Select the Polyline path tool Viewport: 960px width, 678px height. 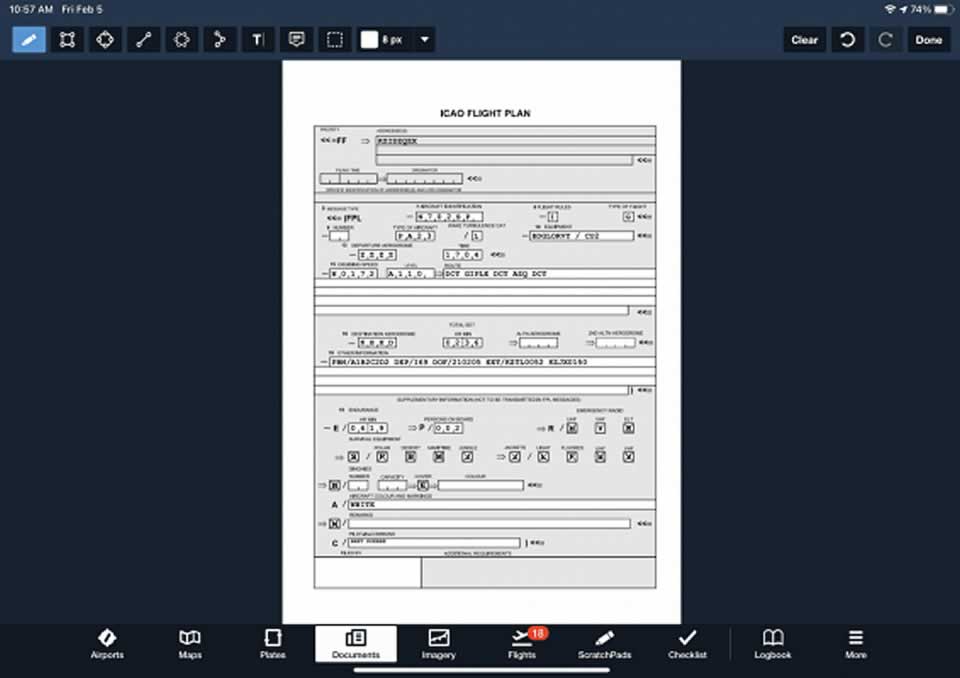click(x=220, y=40)
